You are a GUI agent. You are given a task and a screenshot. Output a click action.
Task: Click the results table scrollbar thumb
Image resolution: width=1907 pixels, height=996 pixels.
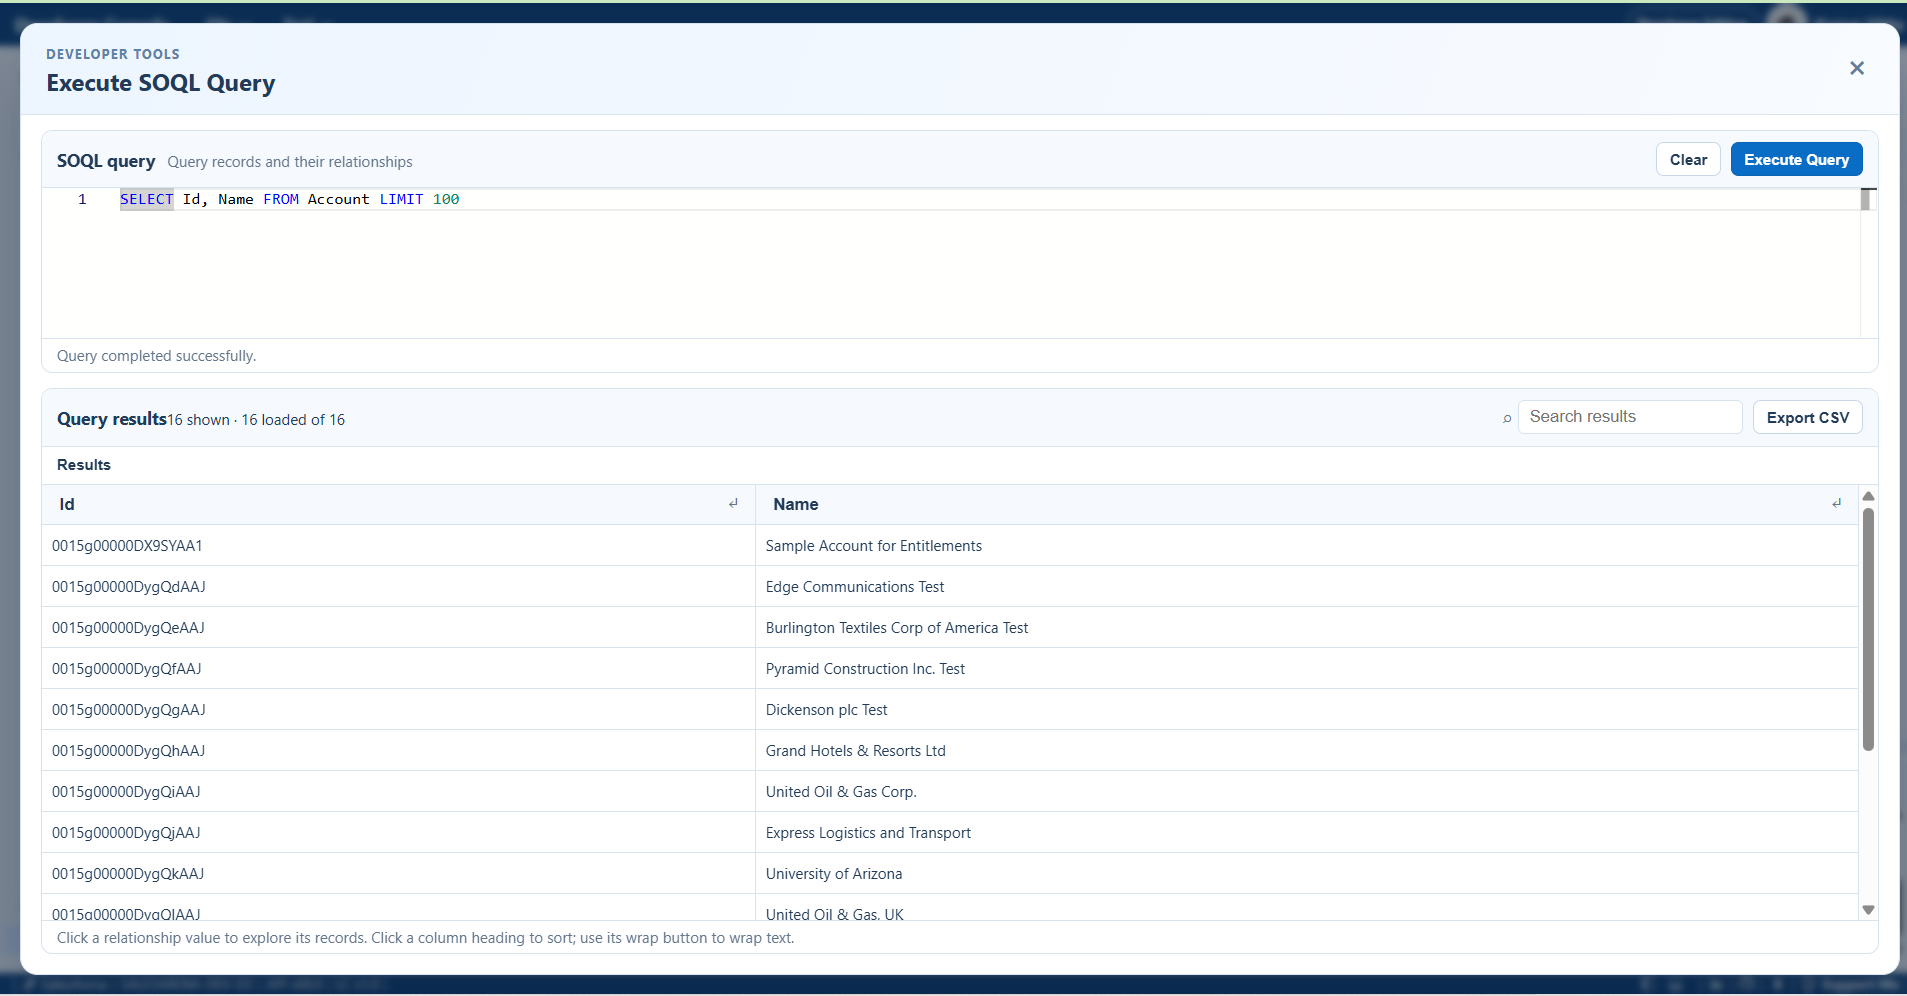click(x=1868, y=630)
